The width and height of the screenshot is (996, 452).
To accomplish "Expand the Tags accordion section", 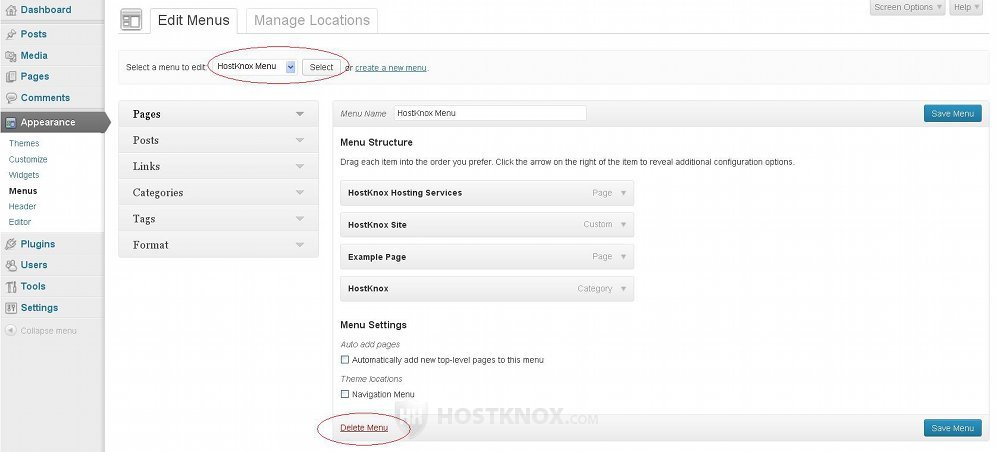I will pos(219,218).
